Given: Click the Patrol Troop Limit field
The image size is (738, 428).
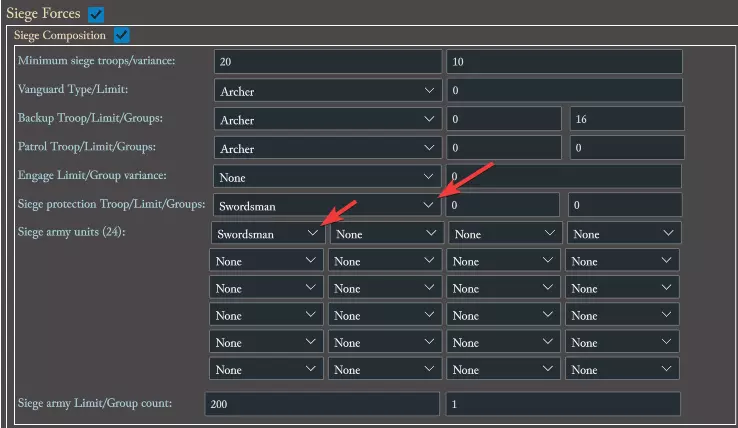Looking at the screenshot, I should pos(503,148).
